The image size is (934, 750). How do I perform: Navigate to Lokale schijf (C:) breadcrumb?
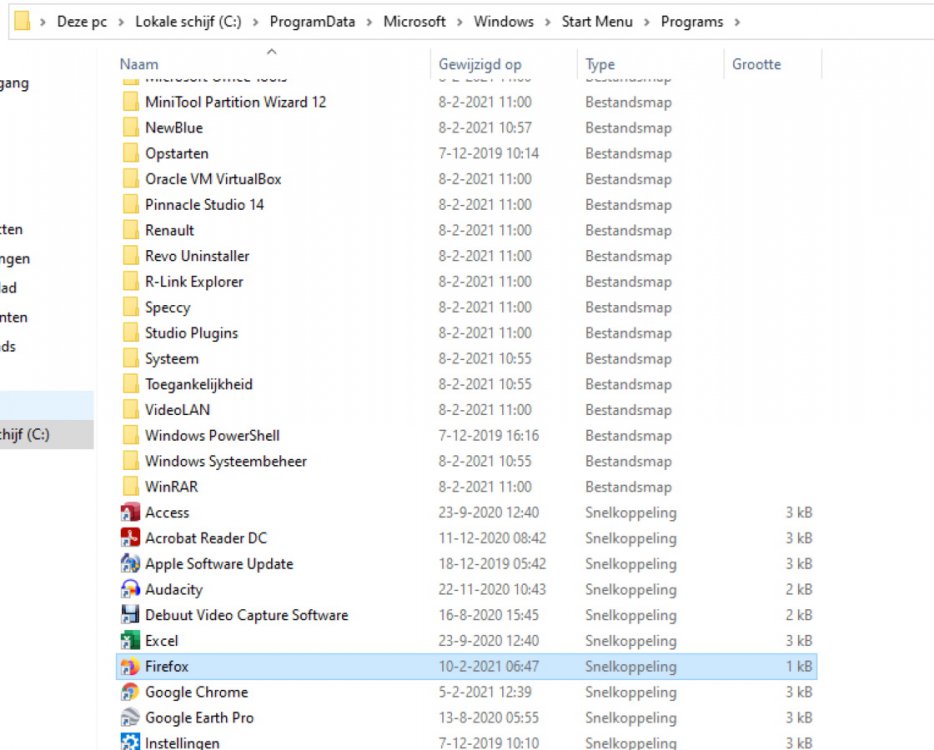point(188,22)
